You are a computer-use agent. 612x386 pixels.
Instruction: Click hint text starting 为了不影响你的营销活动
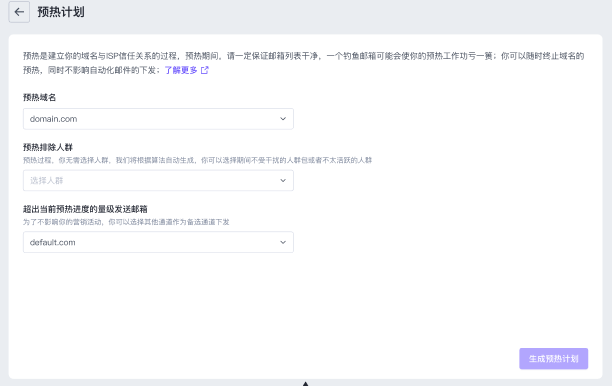(126, 222)
